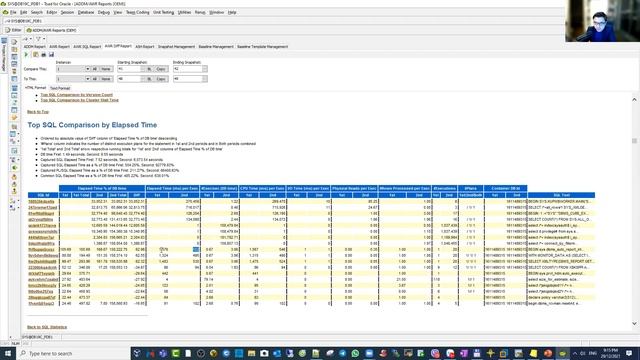
Task: Open OneNote from the taskbar
Action: (464, 353)
